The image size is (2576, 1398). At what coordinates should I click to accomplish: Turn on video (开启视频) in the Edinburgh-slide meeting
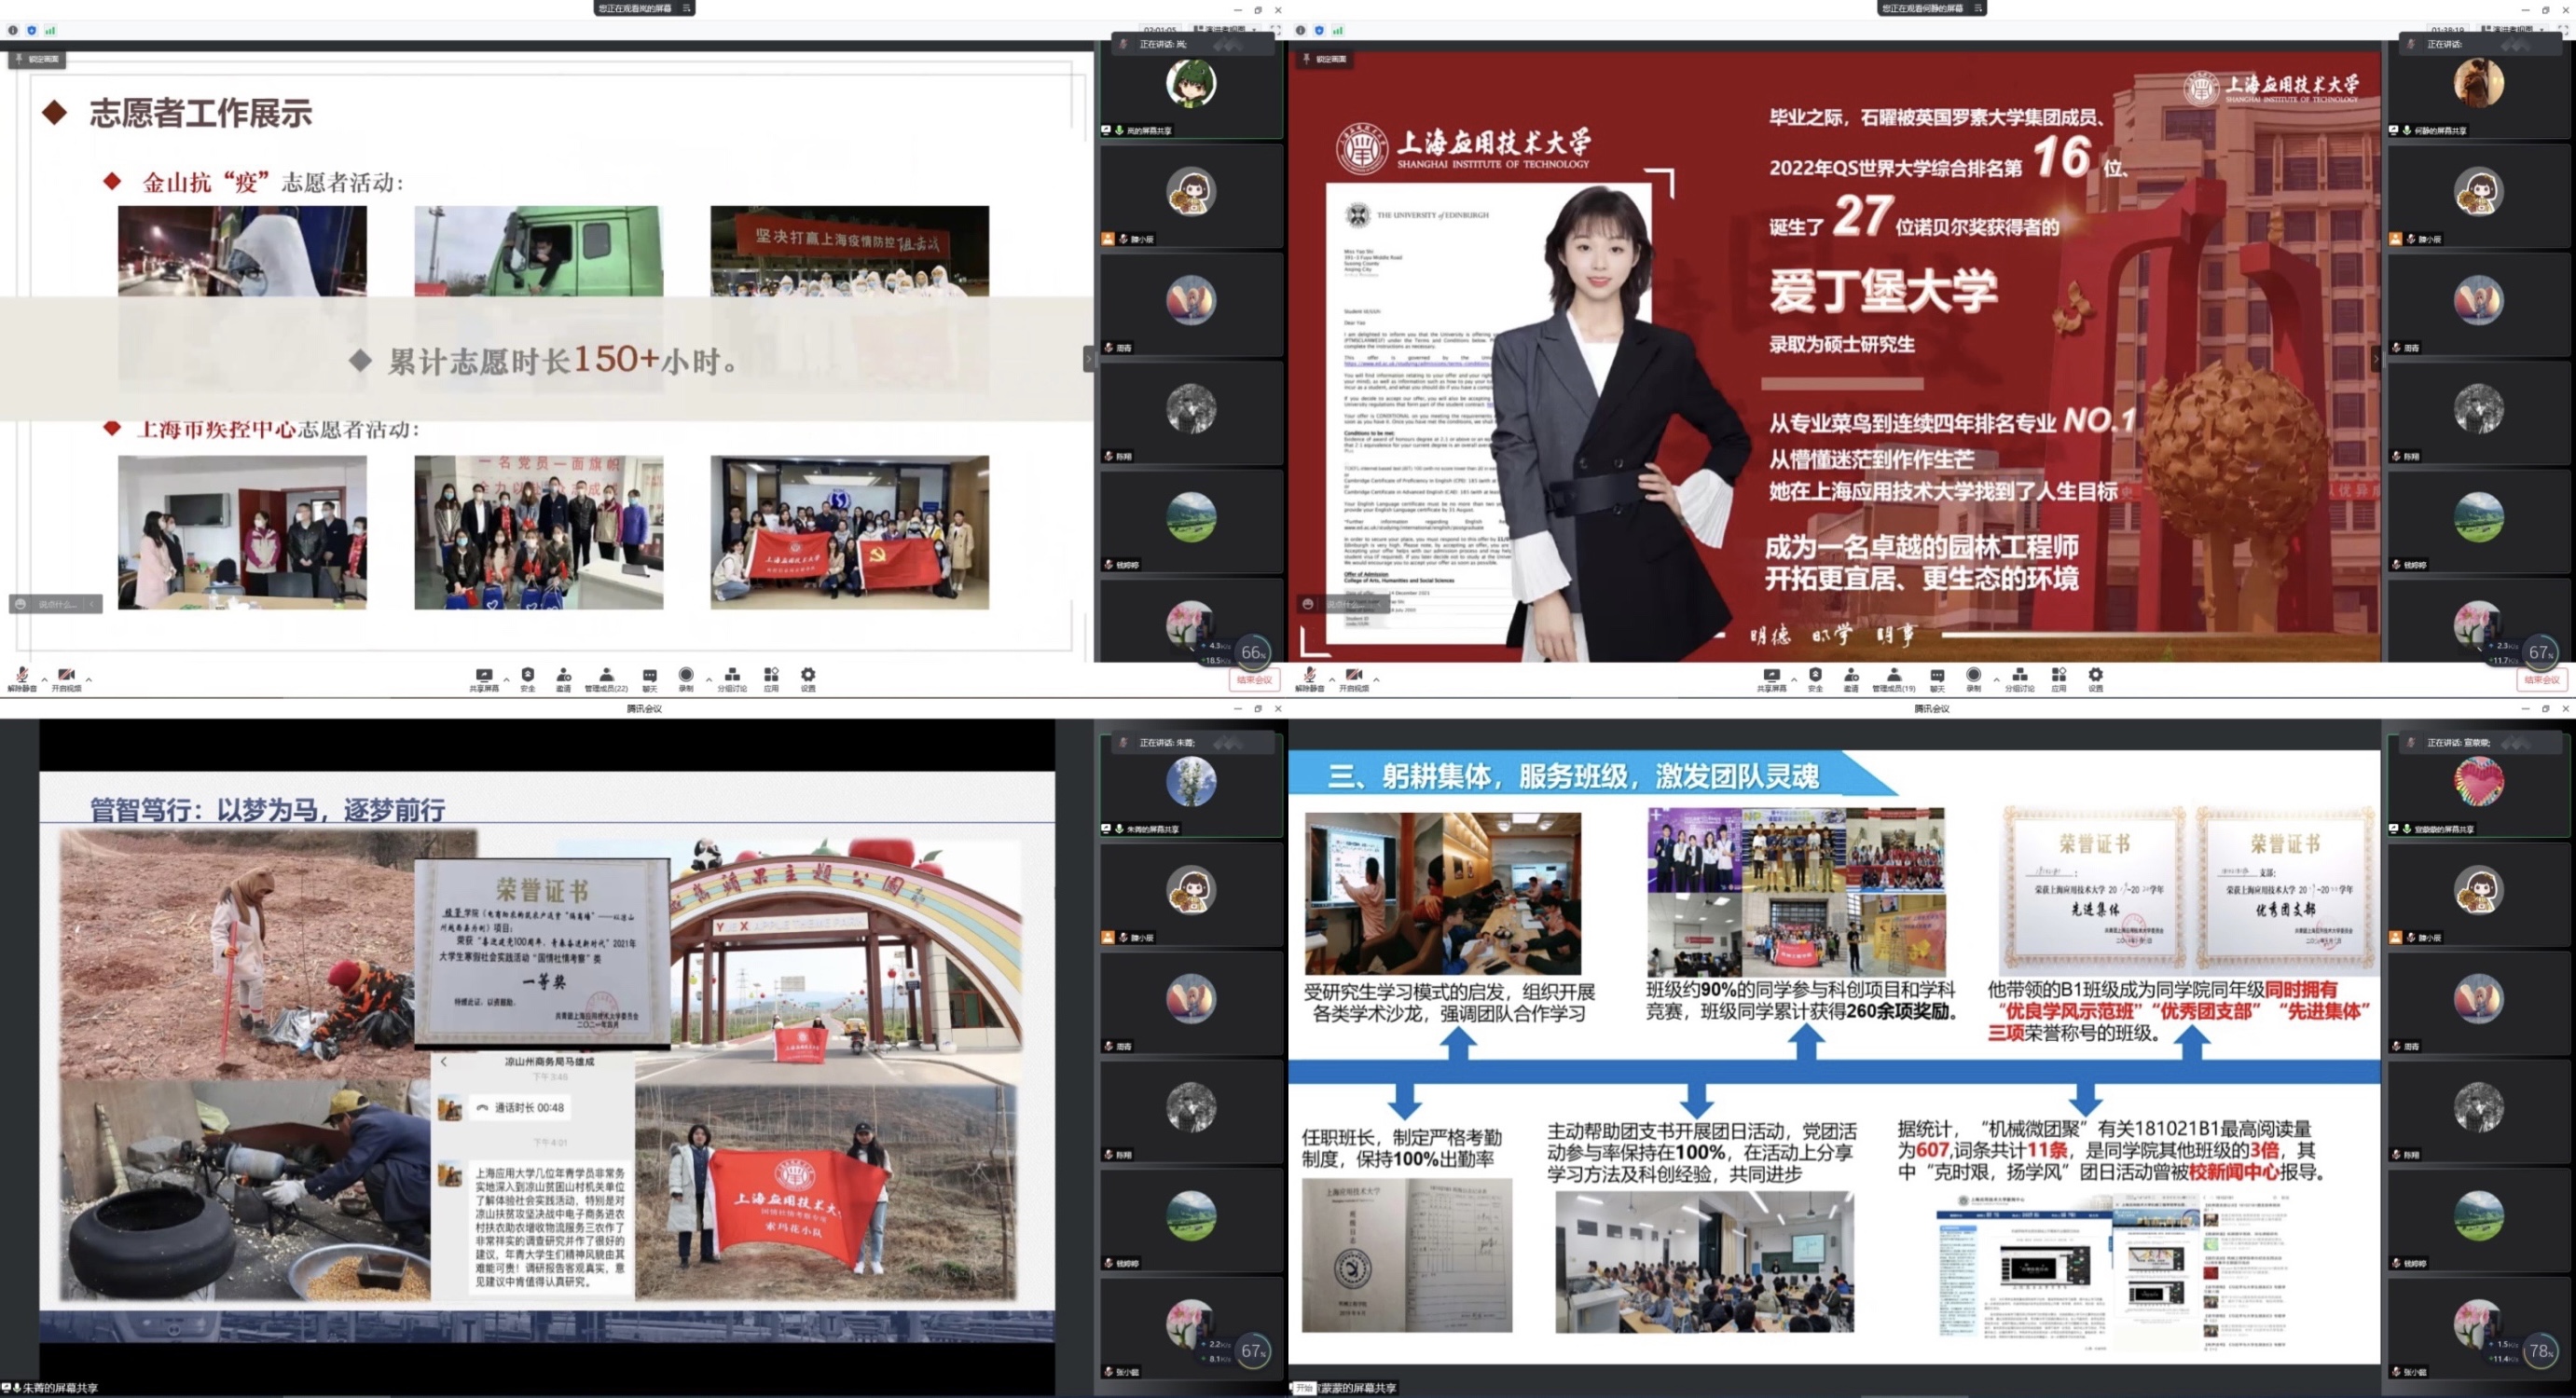click(x=1354, y=677)
